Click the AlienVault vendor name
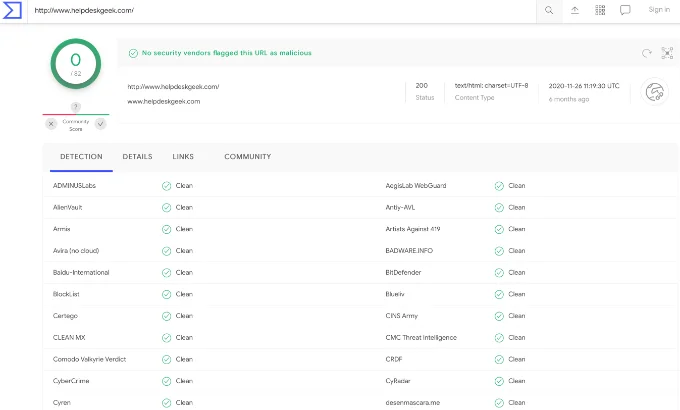The width and height of the screenshot is (680, 410). tap(68, 207)
